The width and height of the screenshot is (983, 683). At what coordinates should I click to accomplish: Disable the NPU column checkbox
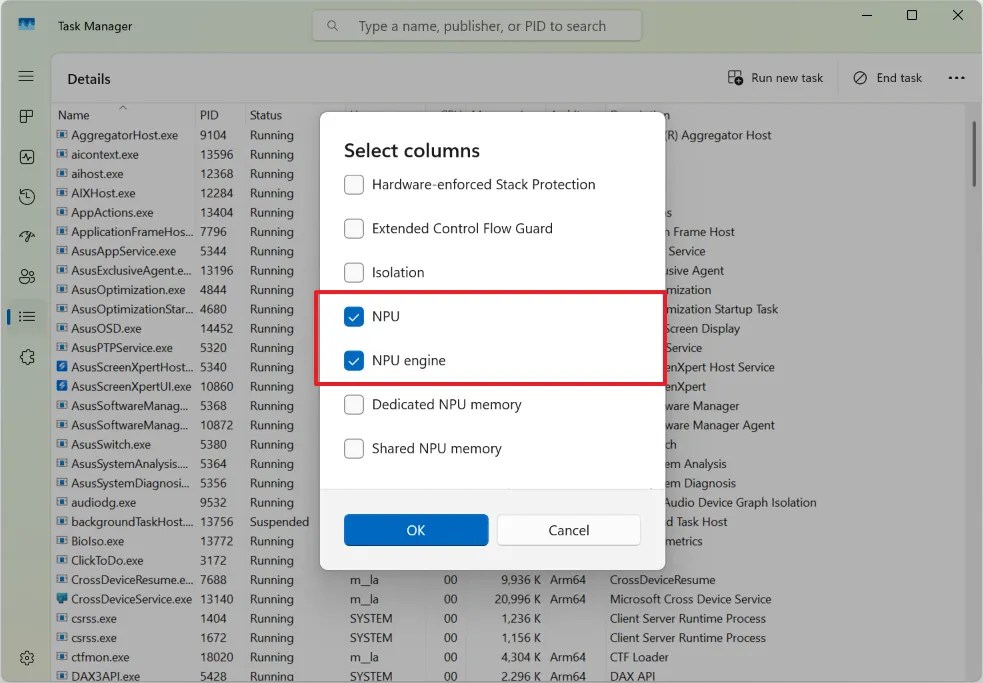tap(354, 316)
